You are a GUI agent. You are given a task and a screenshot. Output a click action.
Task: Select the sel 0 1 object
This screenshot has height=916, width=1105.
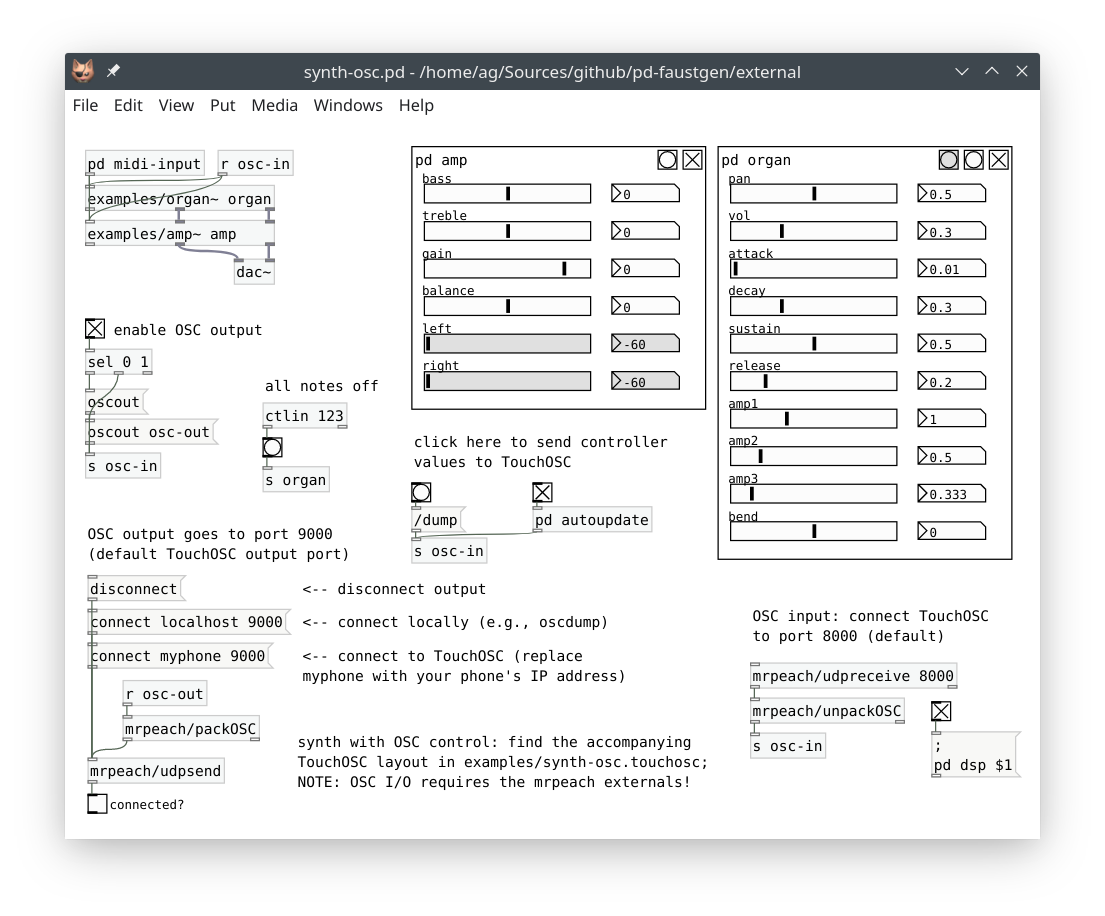[118, 362]
